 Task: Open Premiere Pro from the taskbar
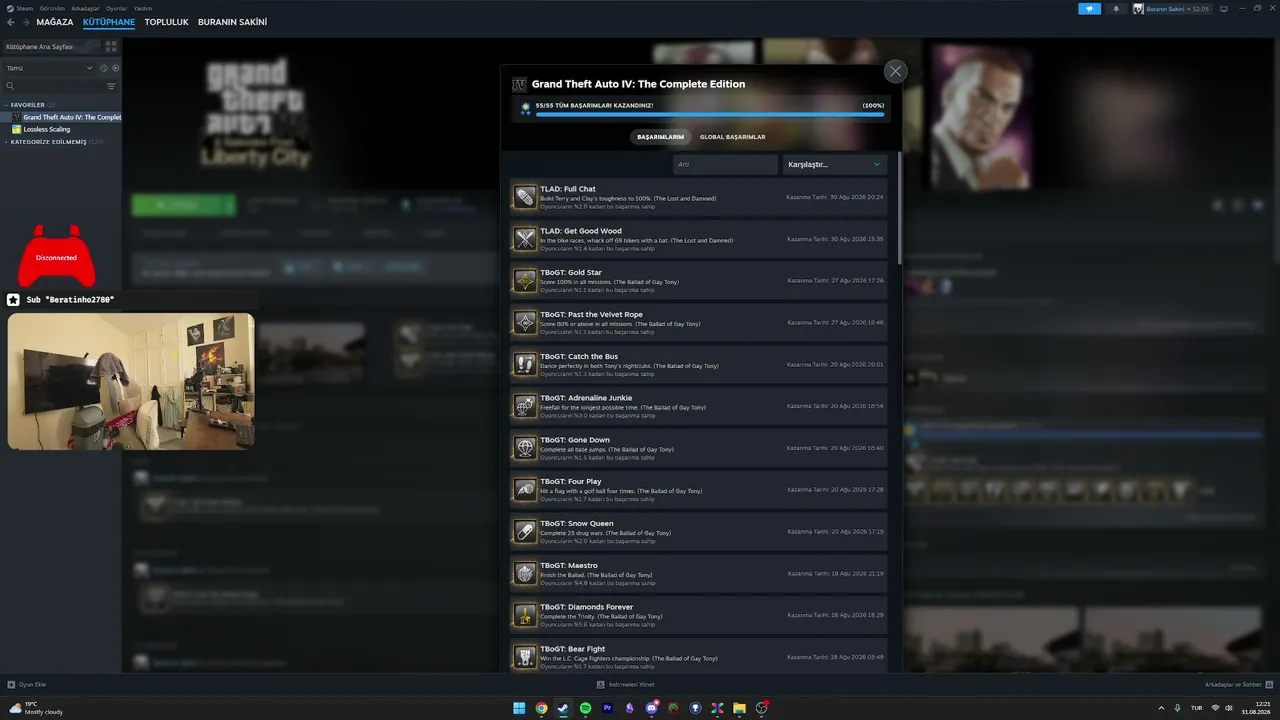pos(607,708)
